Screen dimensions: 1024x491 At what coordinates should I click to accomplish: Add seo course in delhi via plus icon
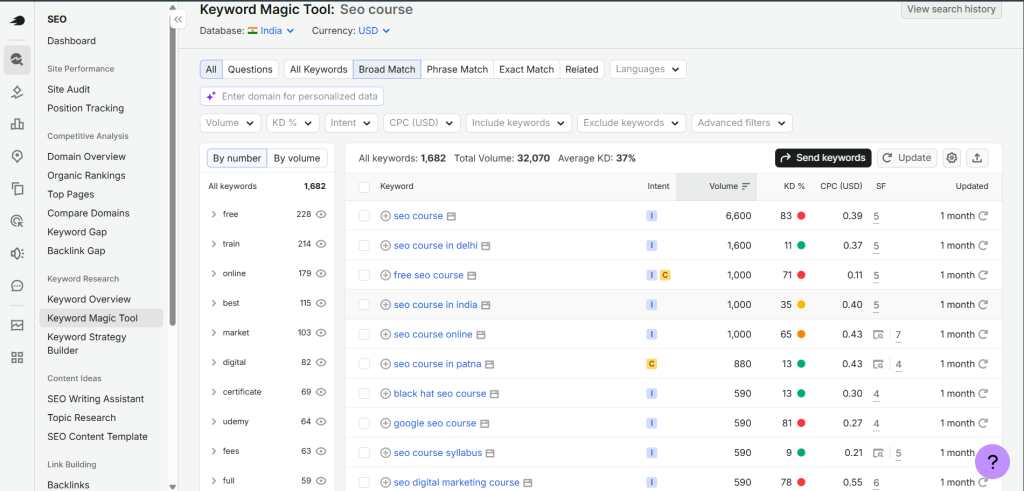pyautogui.click(x=385, y=246)
